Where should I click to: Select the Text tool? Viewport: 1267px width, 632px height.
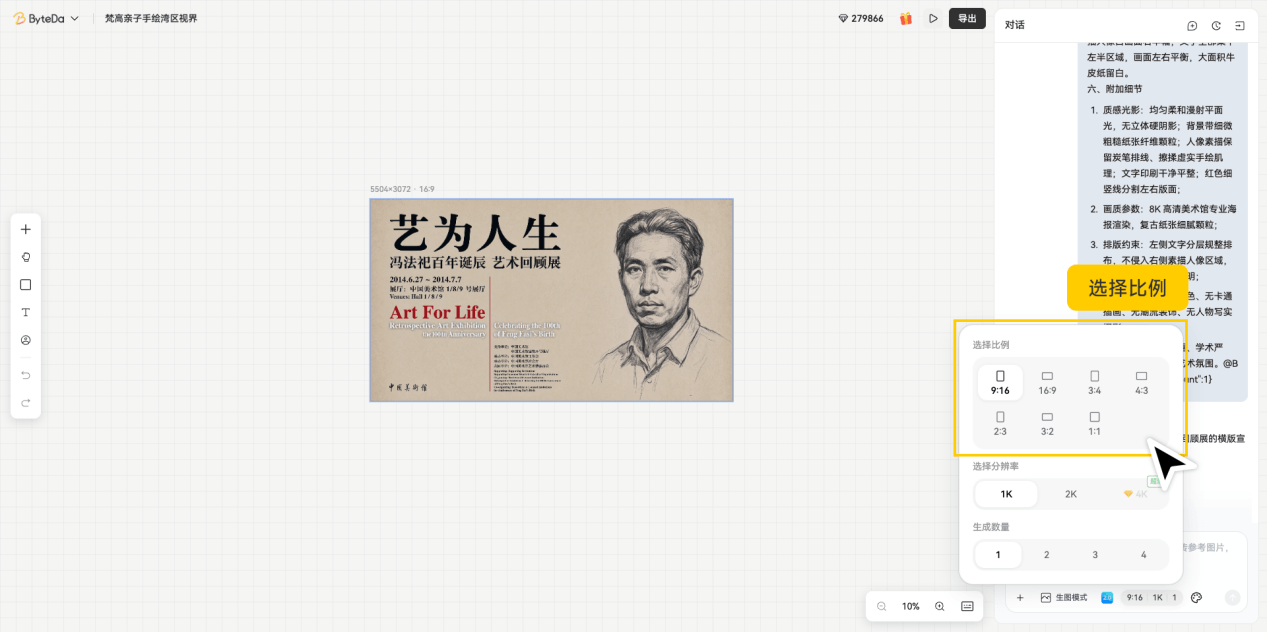click(x=26, y=312)
